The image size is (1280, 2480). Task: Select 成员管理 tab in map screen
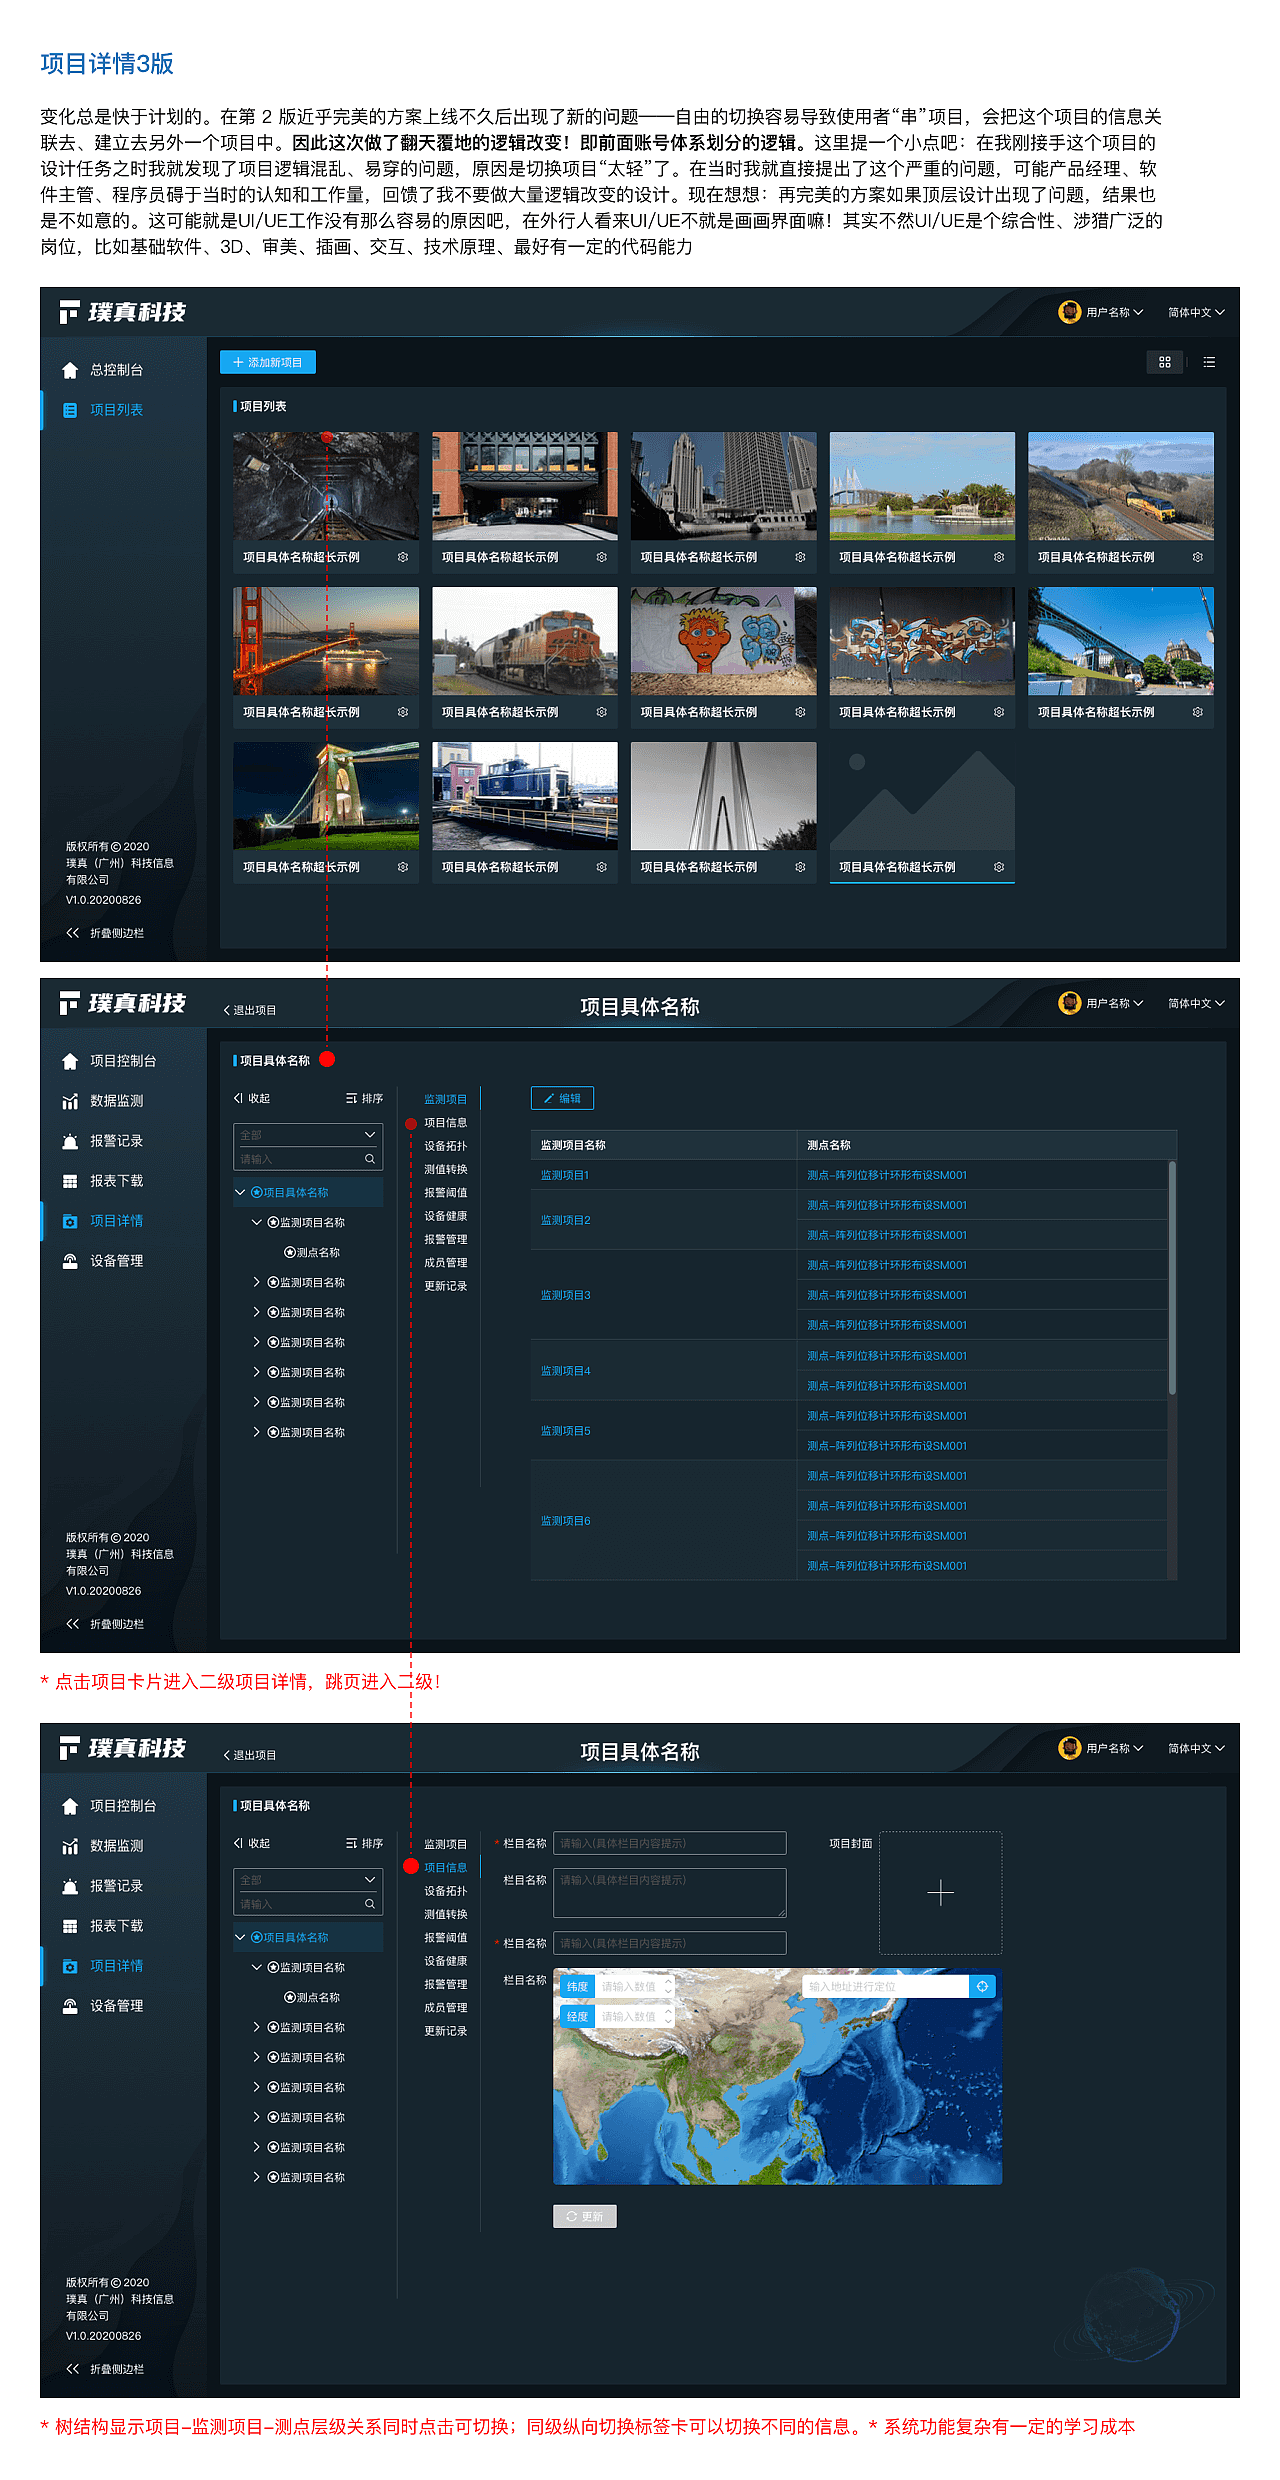coord(445,2007)
